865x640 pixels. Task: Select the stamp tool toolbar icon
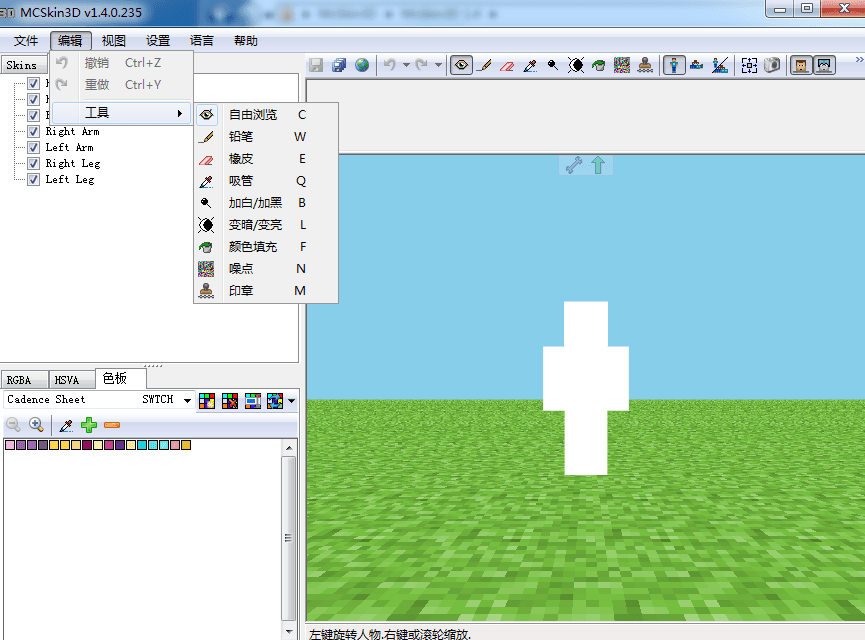tap(646, 65)
